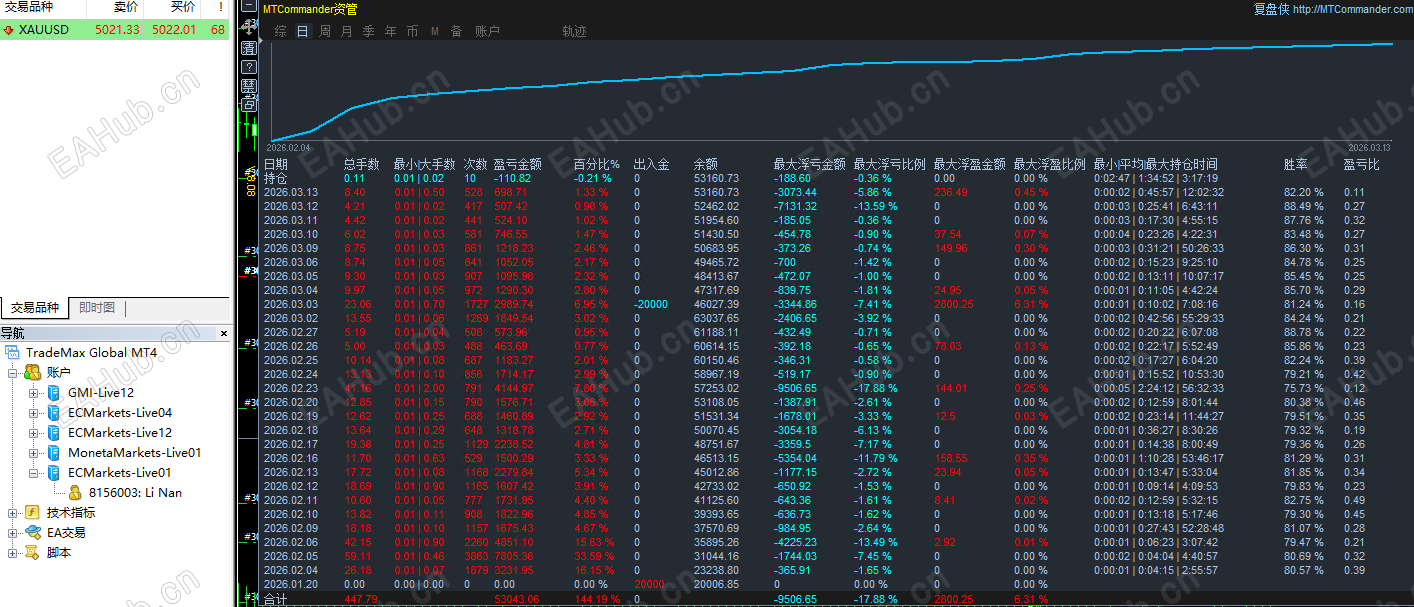Click the GMI-Live12 server icon

coord(54,393)
